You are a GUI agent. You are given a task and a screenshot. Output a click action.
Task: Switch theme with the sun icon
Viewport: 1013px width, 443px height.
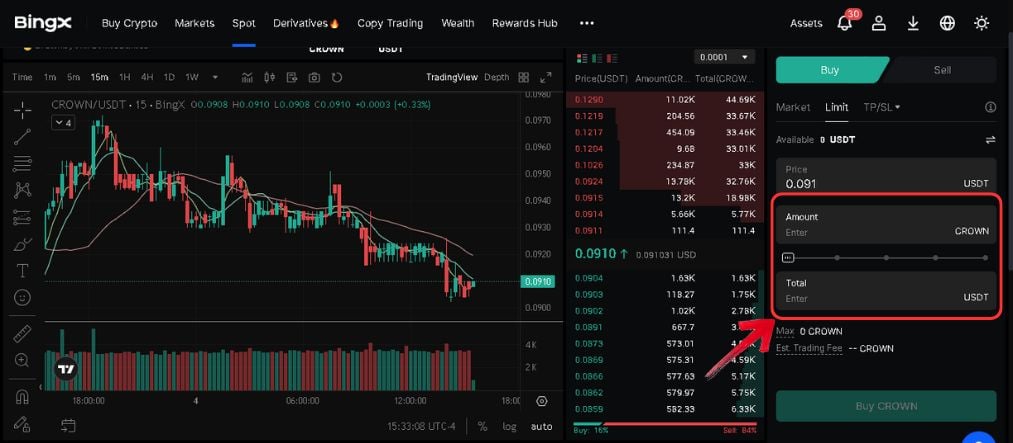pos(981,23)
